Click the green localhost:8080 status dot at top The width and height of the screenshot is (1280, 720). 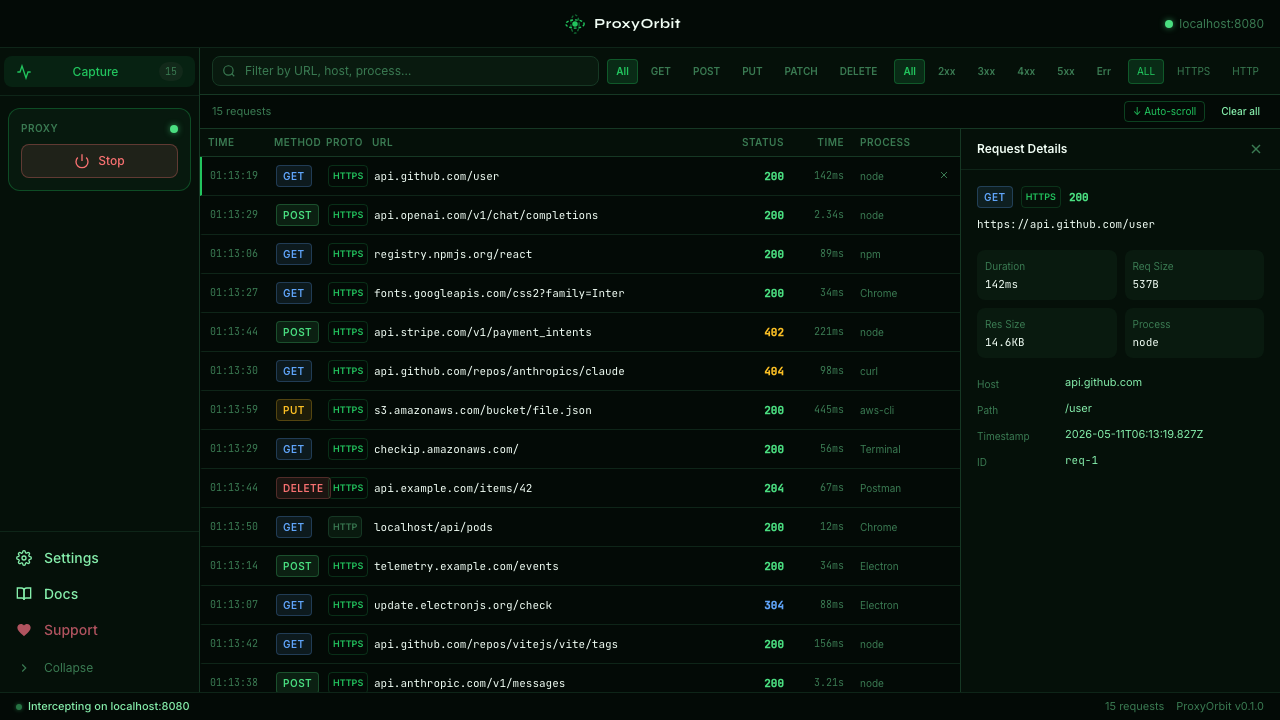tap(1168, 24)
